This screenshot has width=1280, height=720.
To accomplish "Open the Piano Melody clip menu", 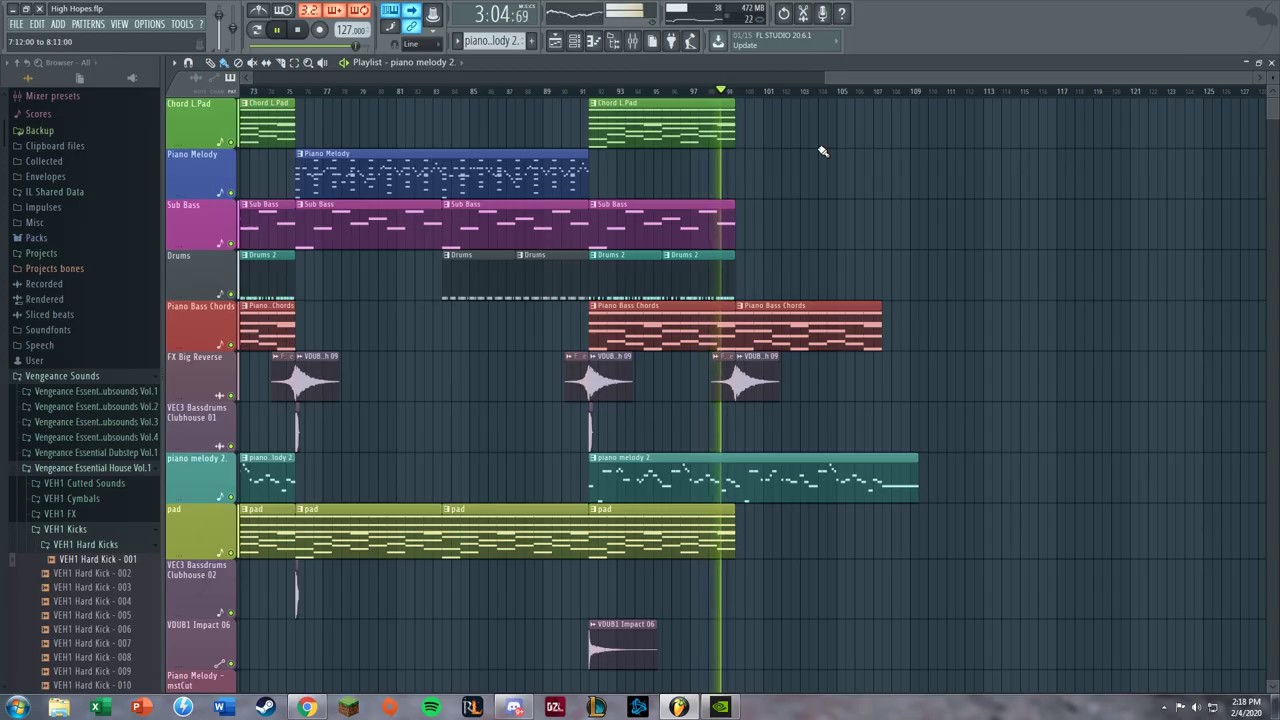I will pos(300,154).
